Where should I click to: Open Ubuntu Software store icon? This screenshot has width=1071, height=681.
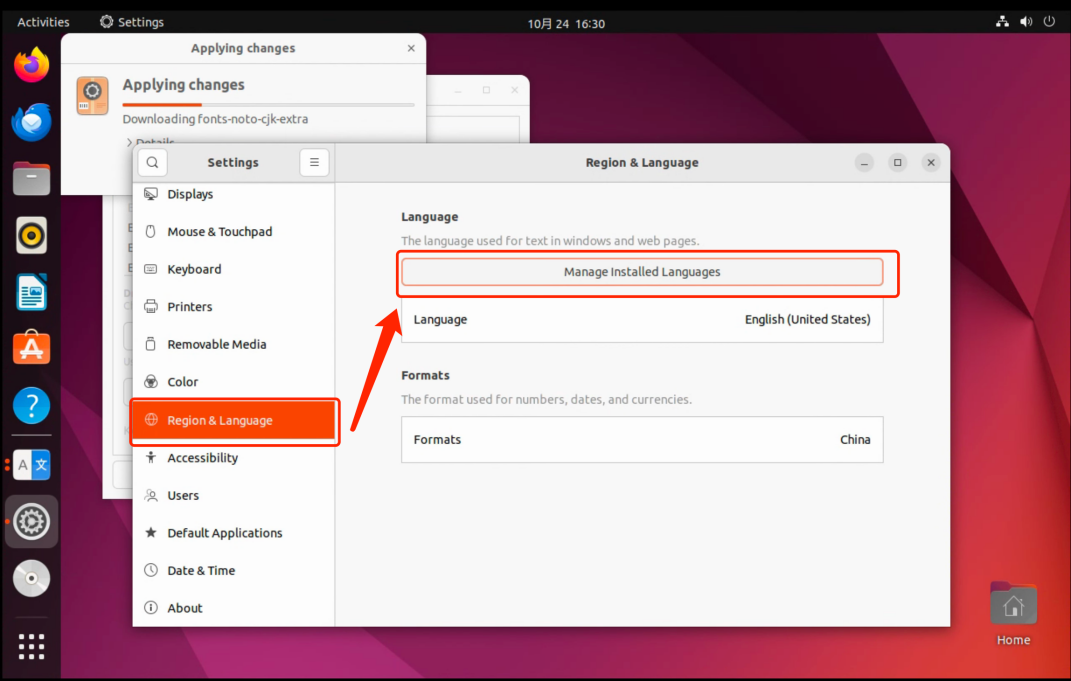click(x=31, y=348)
